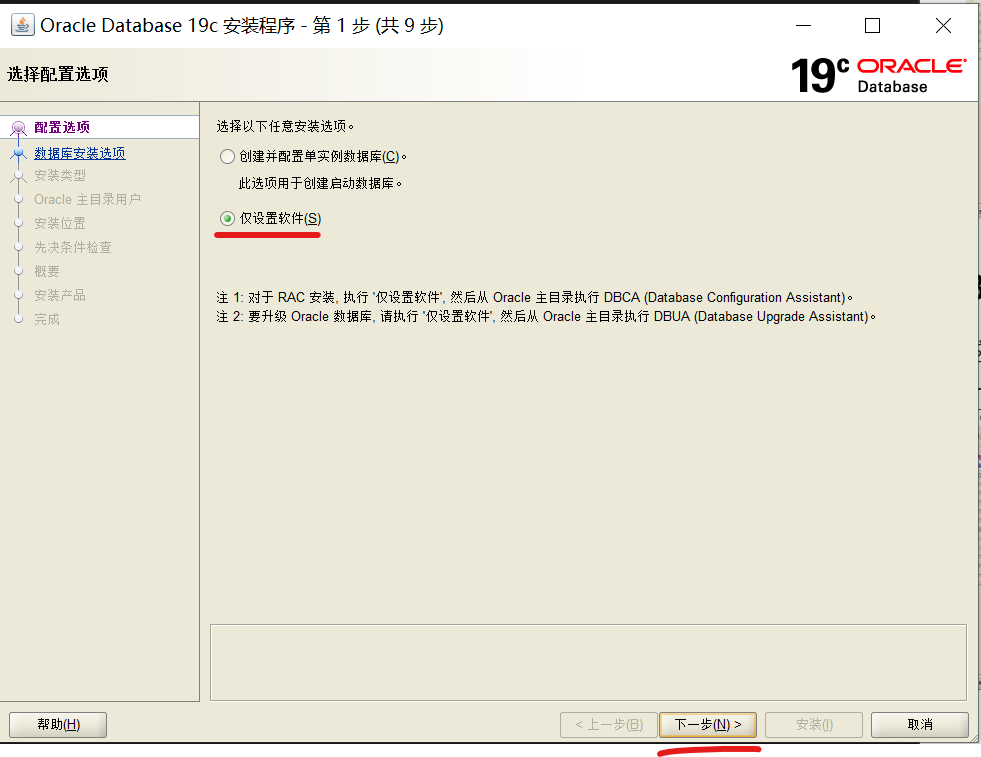Viewport: 981px width, 757px height.
Task: Click 完成 step in sidebar
Action: pos(46,319)
